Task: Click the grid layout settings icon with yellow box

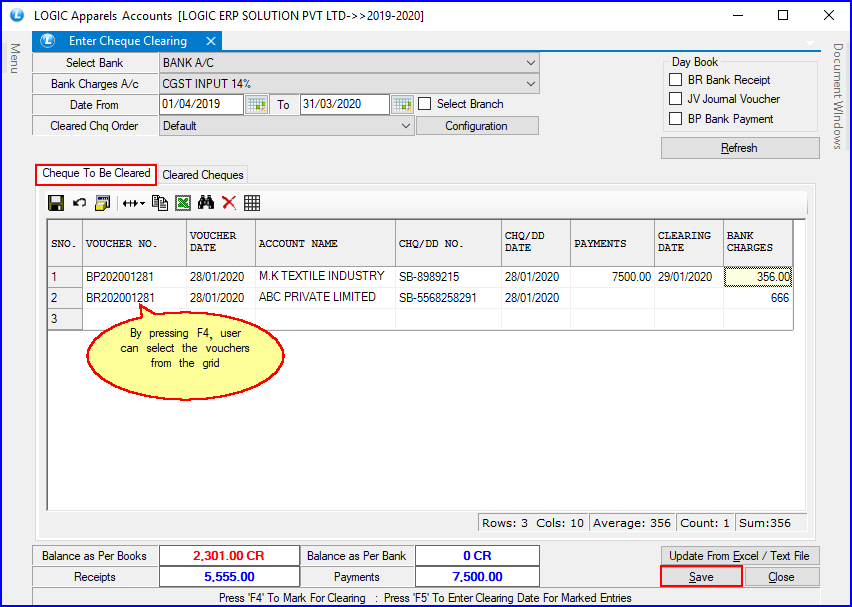Action: [102, 203]
